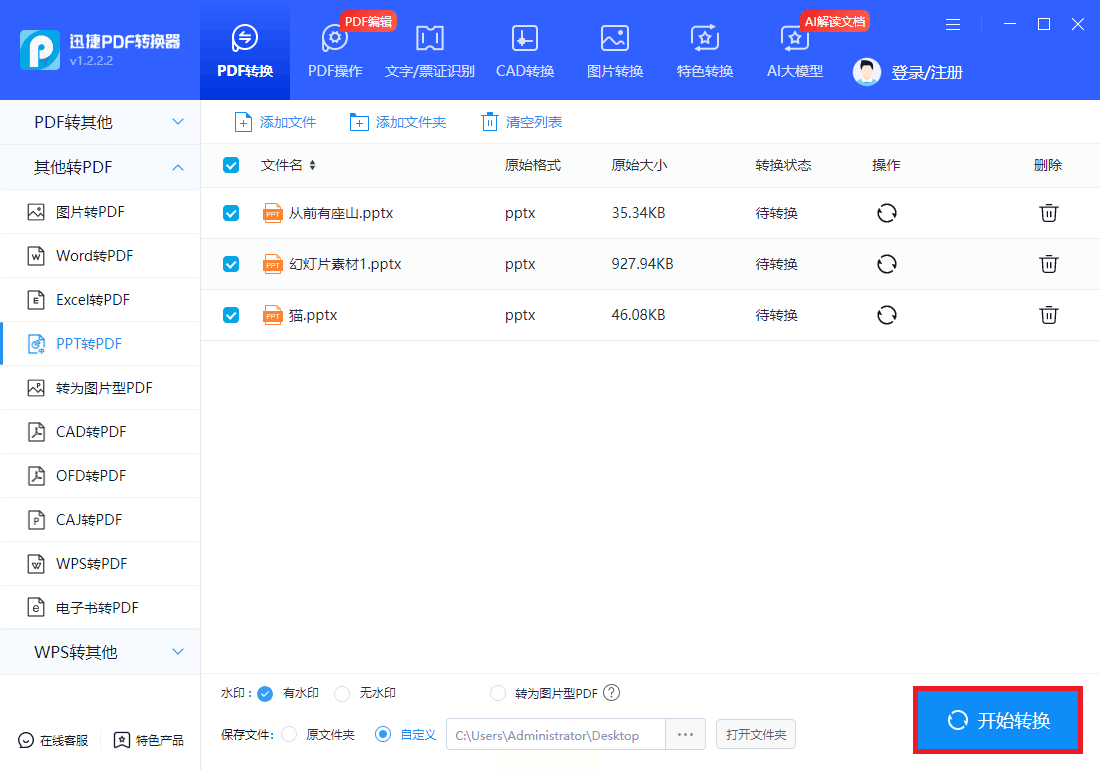Click the help icon beside 转为图片型PDF
Viewport: 1100px width, 770px height.
coord(612,693)
